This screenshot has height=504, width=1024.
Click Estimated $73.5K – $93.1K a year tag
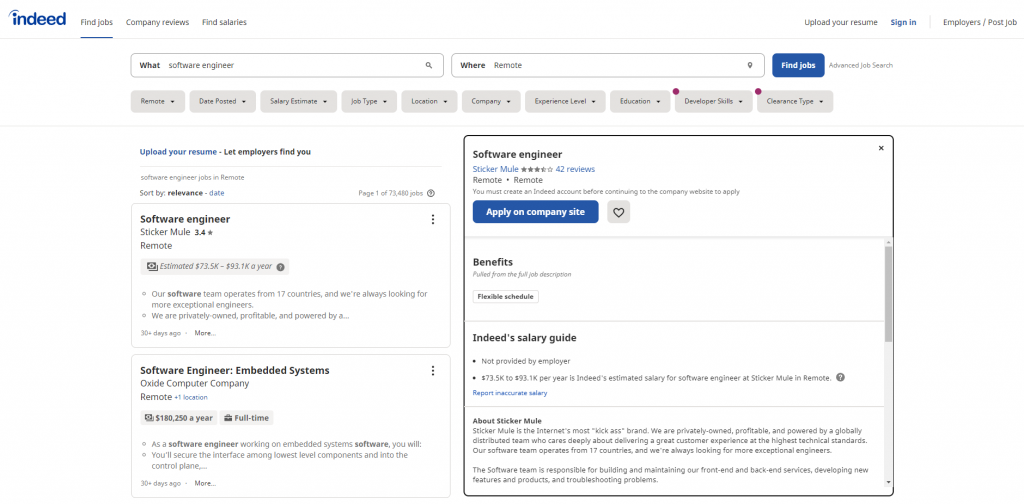(214, 267)
